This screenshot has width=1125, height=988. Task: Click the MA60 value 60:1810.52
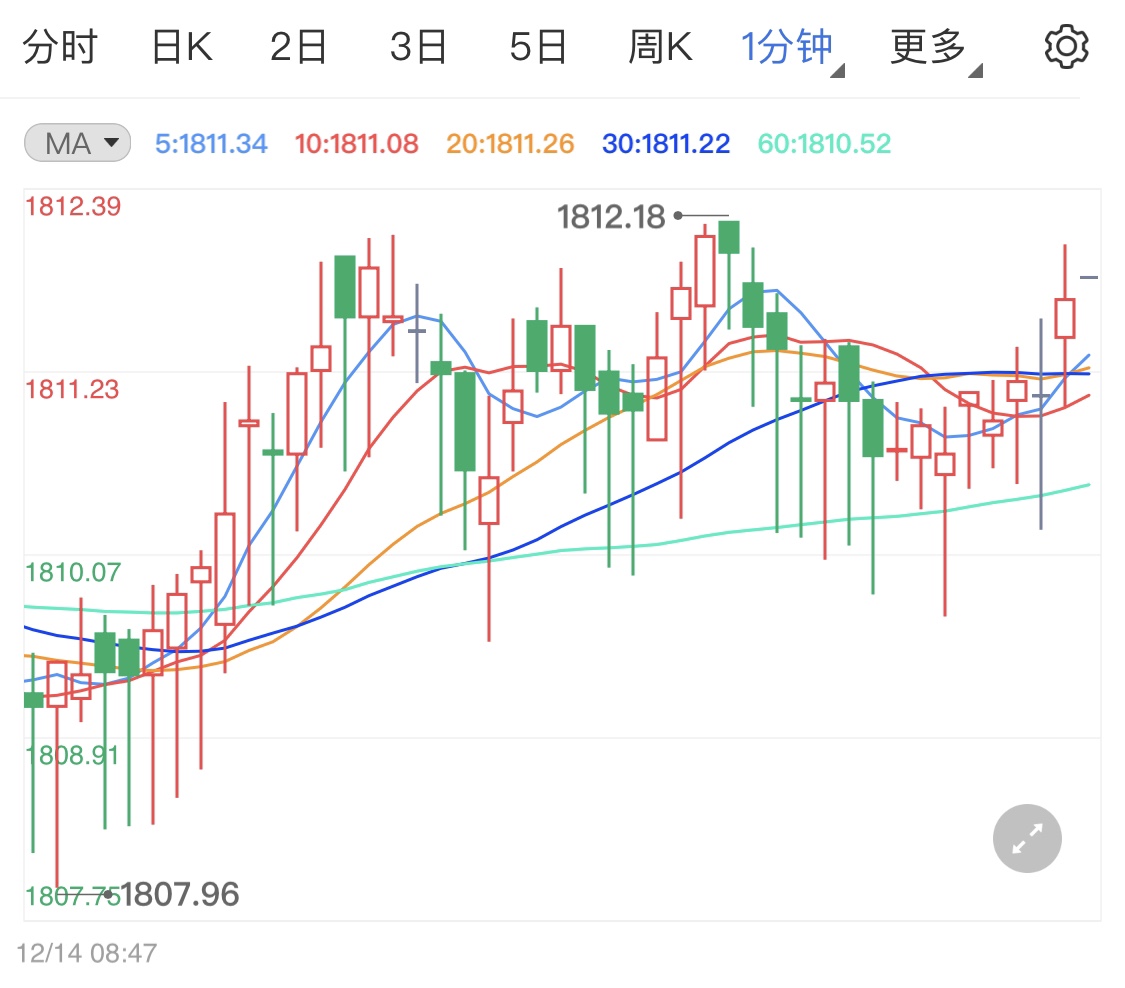tap(824, 144)
